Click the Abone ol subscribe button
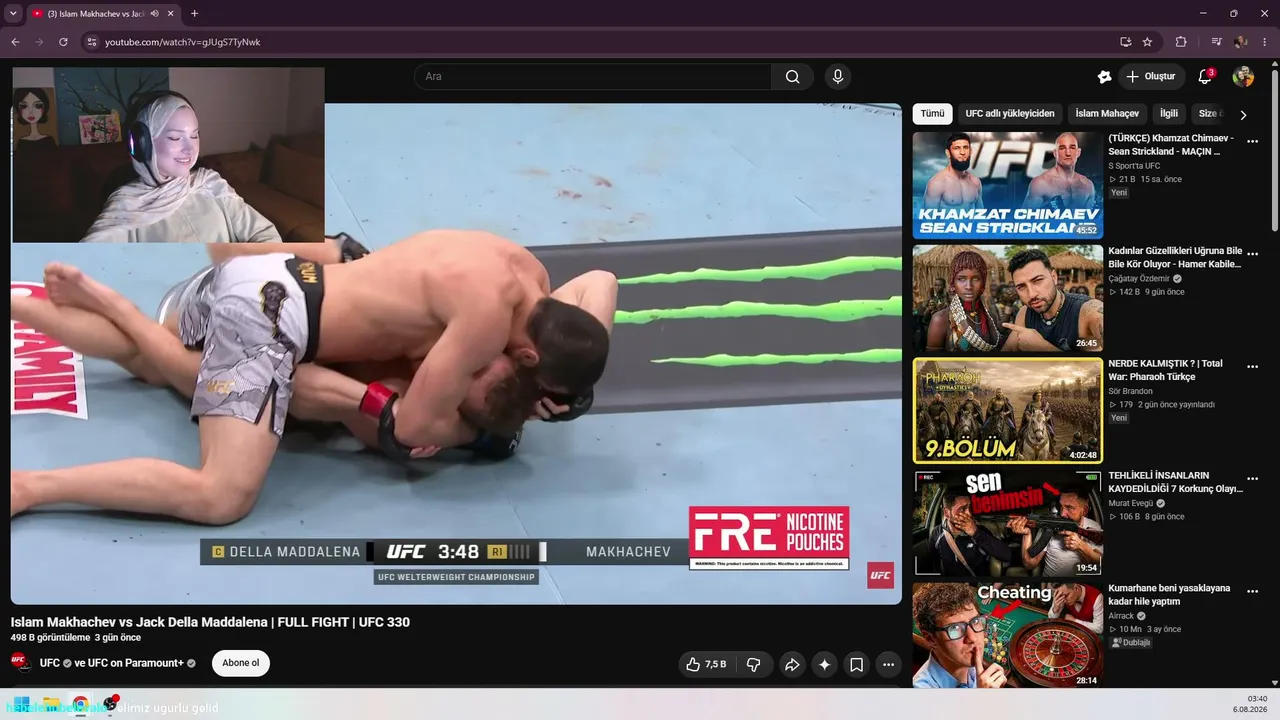The height and width of the screenshot is (720, 1280). (x=241, y=663)
